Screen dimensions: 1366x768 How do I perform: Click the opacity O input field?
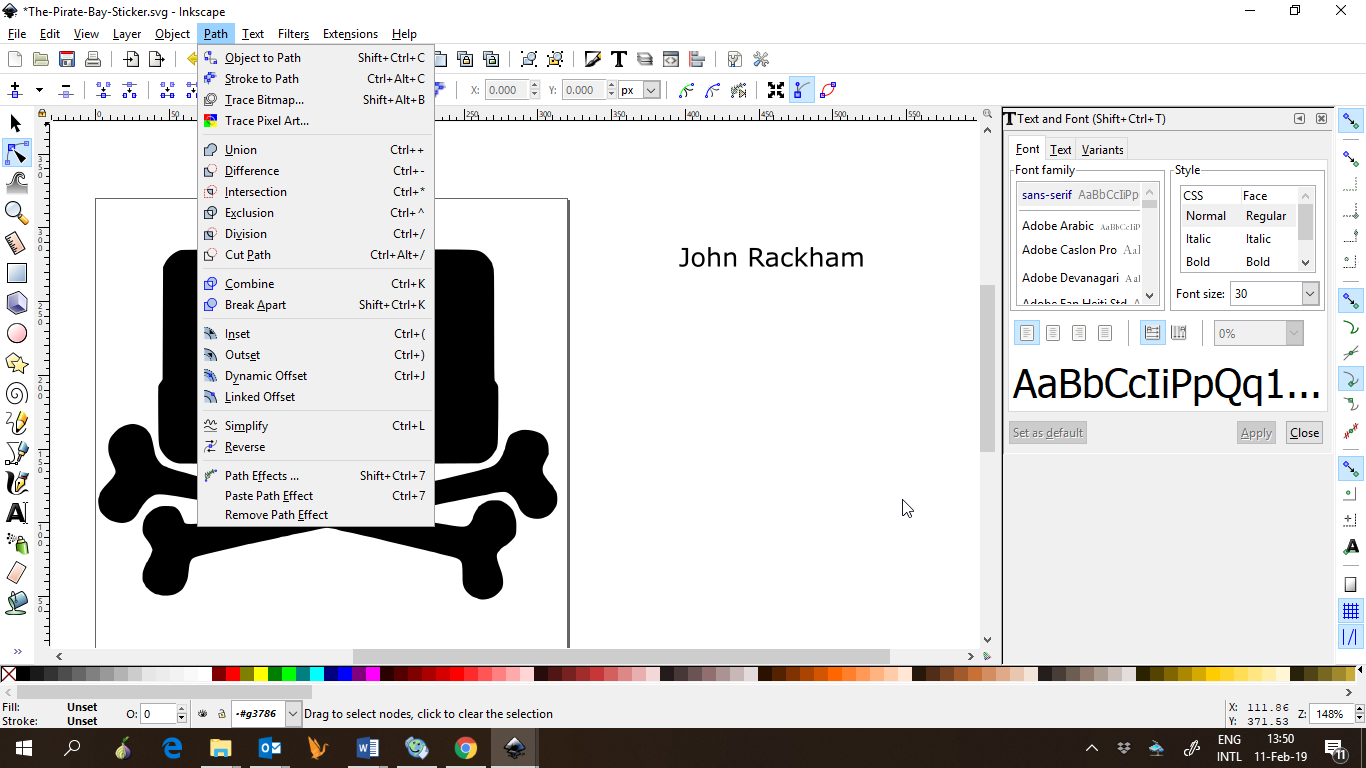click(158, 714)
